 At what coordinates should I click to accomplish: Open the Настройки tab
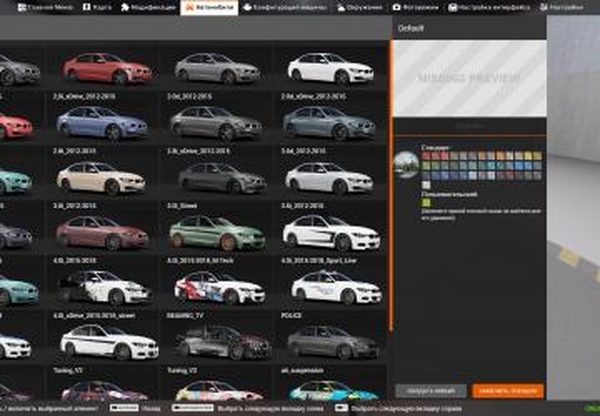coord(562,7)
